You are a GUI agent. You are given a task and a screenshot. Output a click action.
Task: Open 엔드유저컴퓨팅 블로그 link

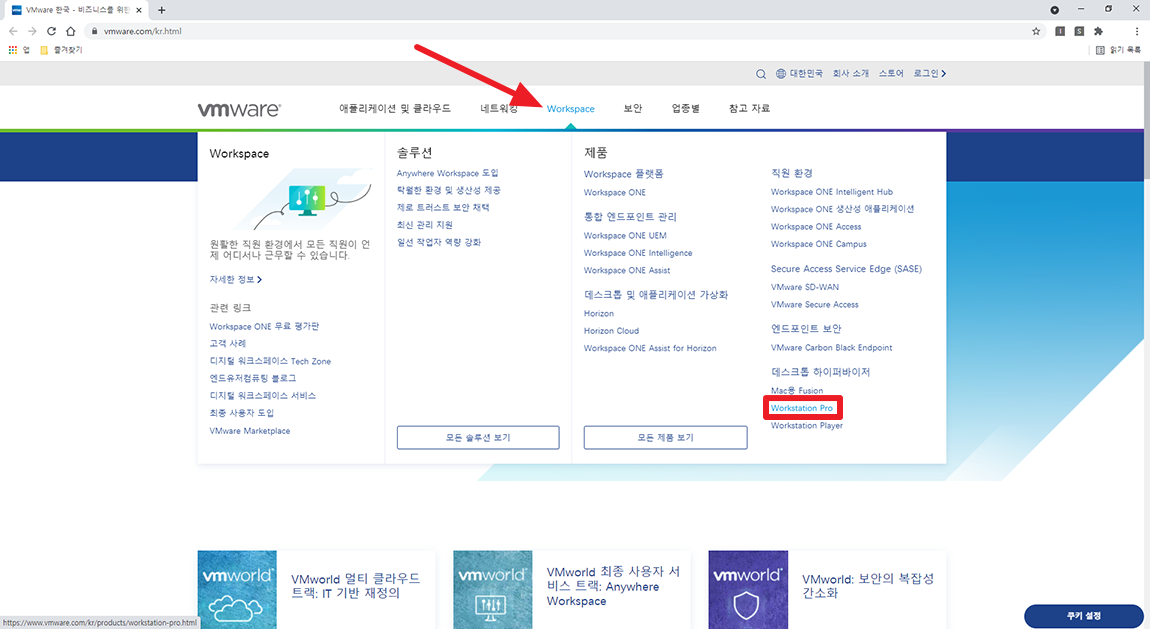[x=252, y=378]
